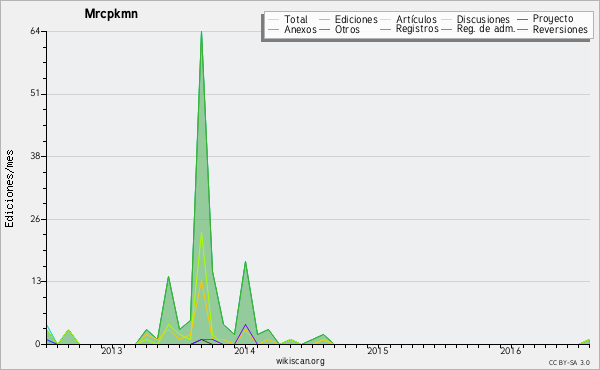The height and width of the screenshot is (370, 600).
Task: Click the green Ediciones legend line swatch
Action: (324, 19)
